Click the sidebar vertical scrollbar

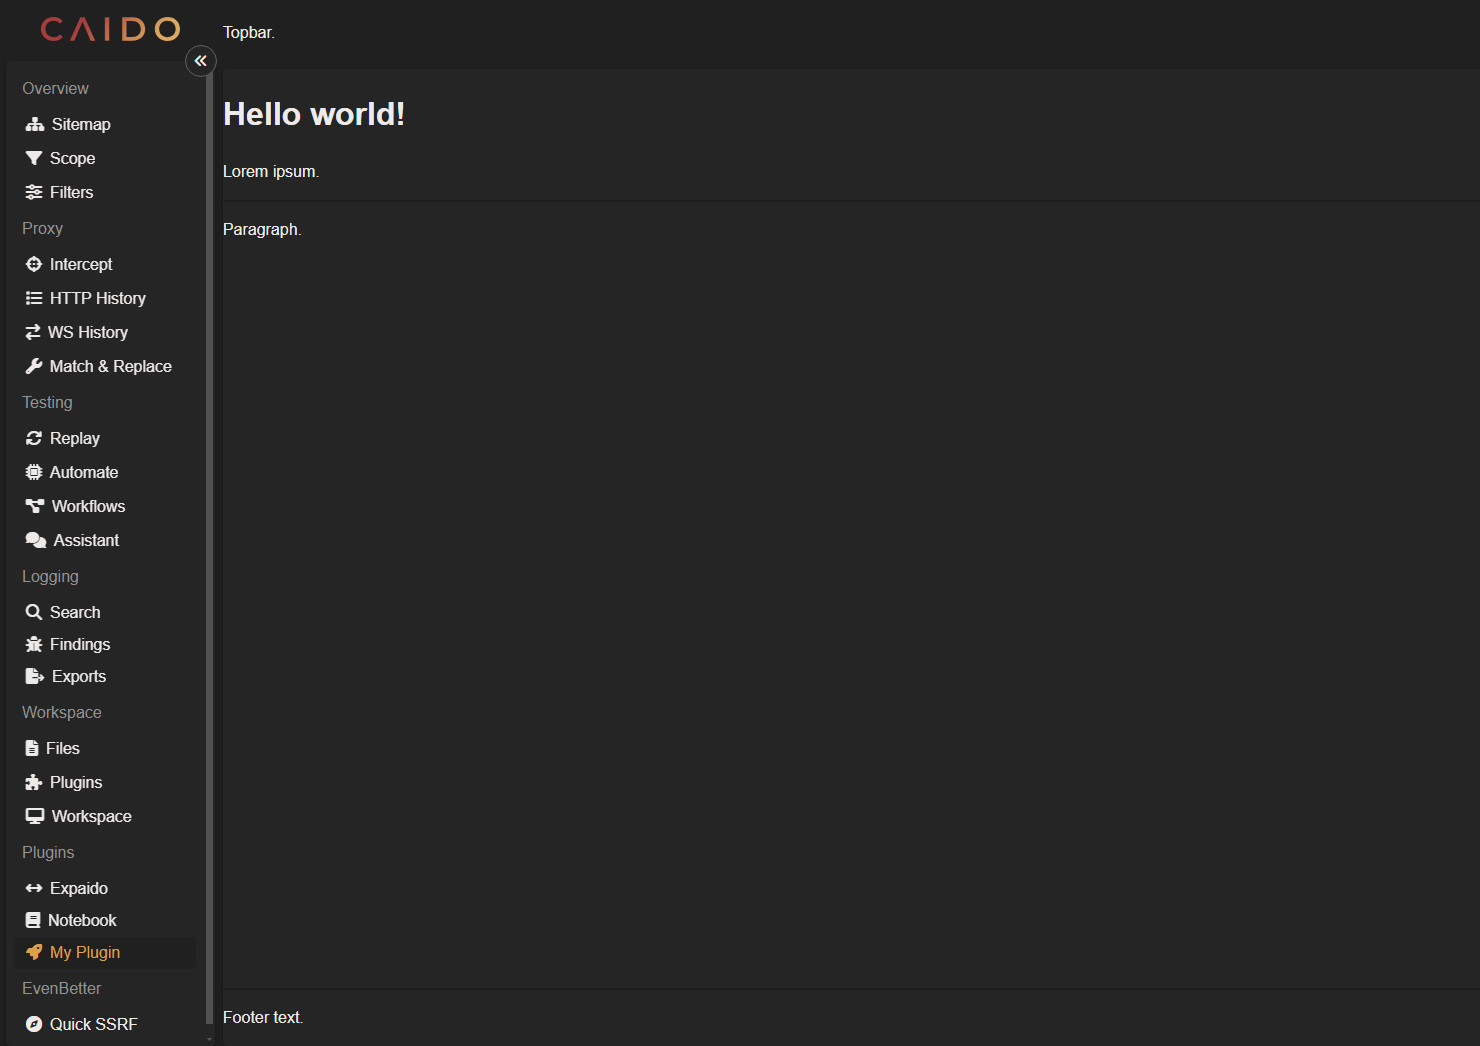209,540
